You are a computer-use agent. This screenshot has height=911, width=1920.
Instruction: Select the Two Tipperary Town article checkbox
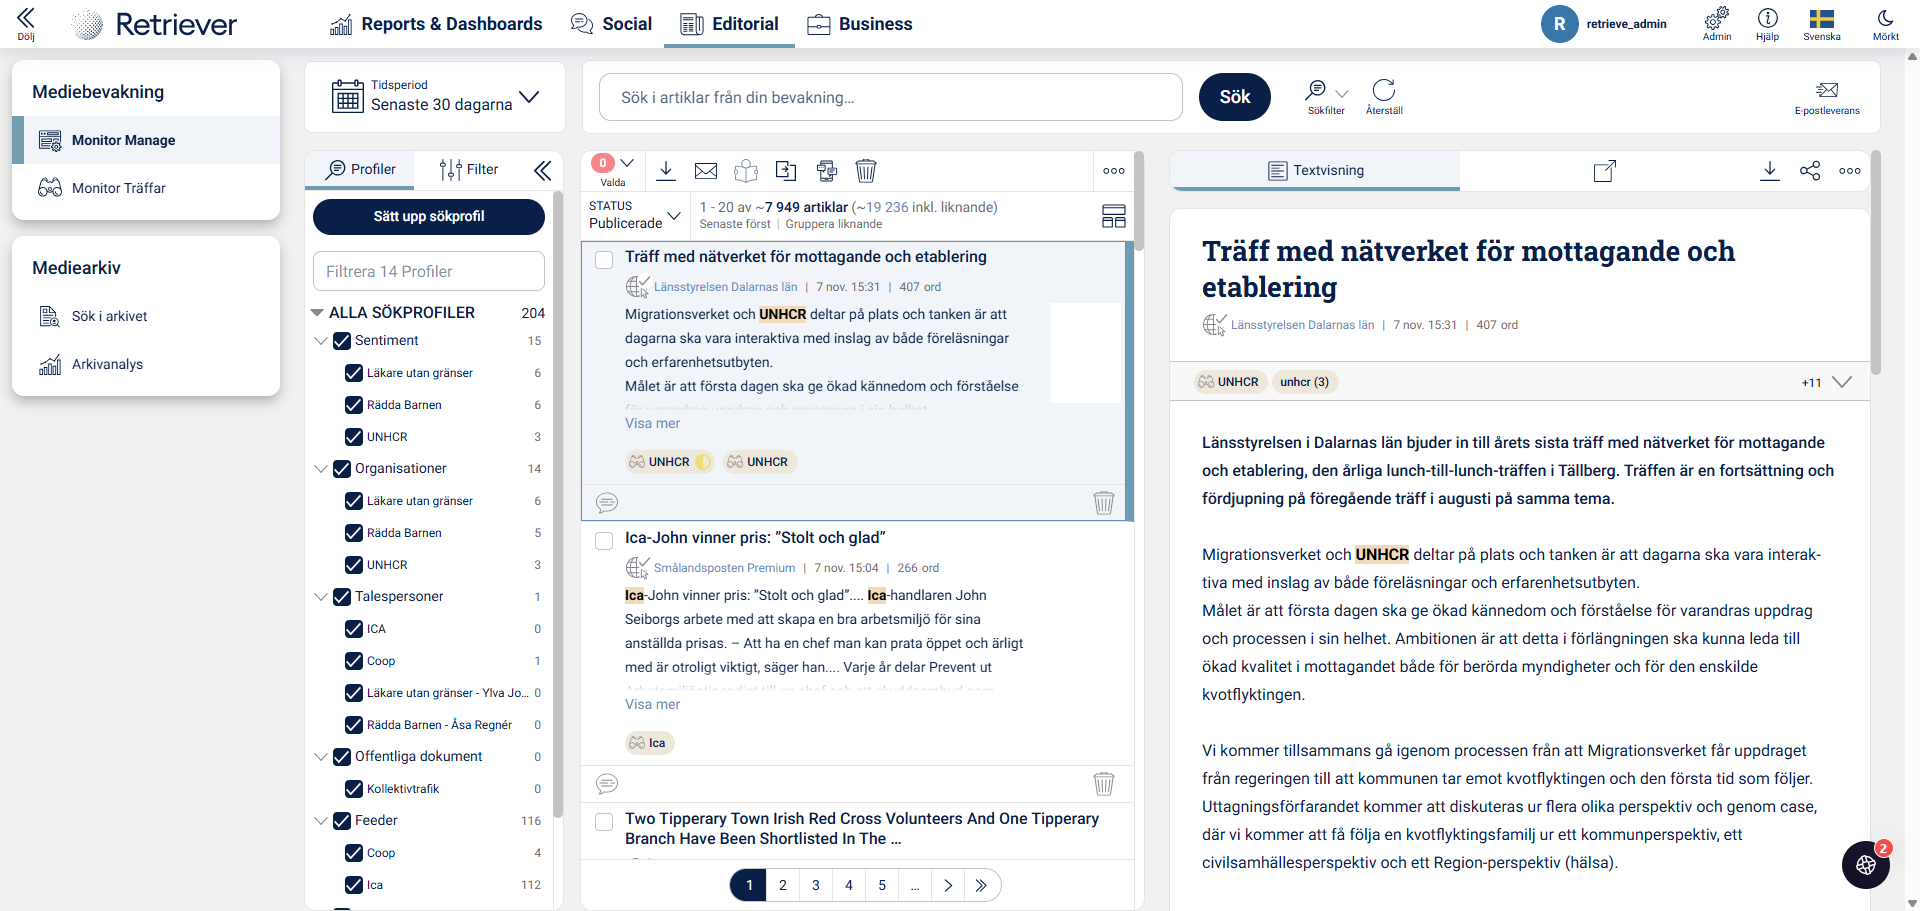pos(604,822)
